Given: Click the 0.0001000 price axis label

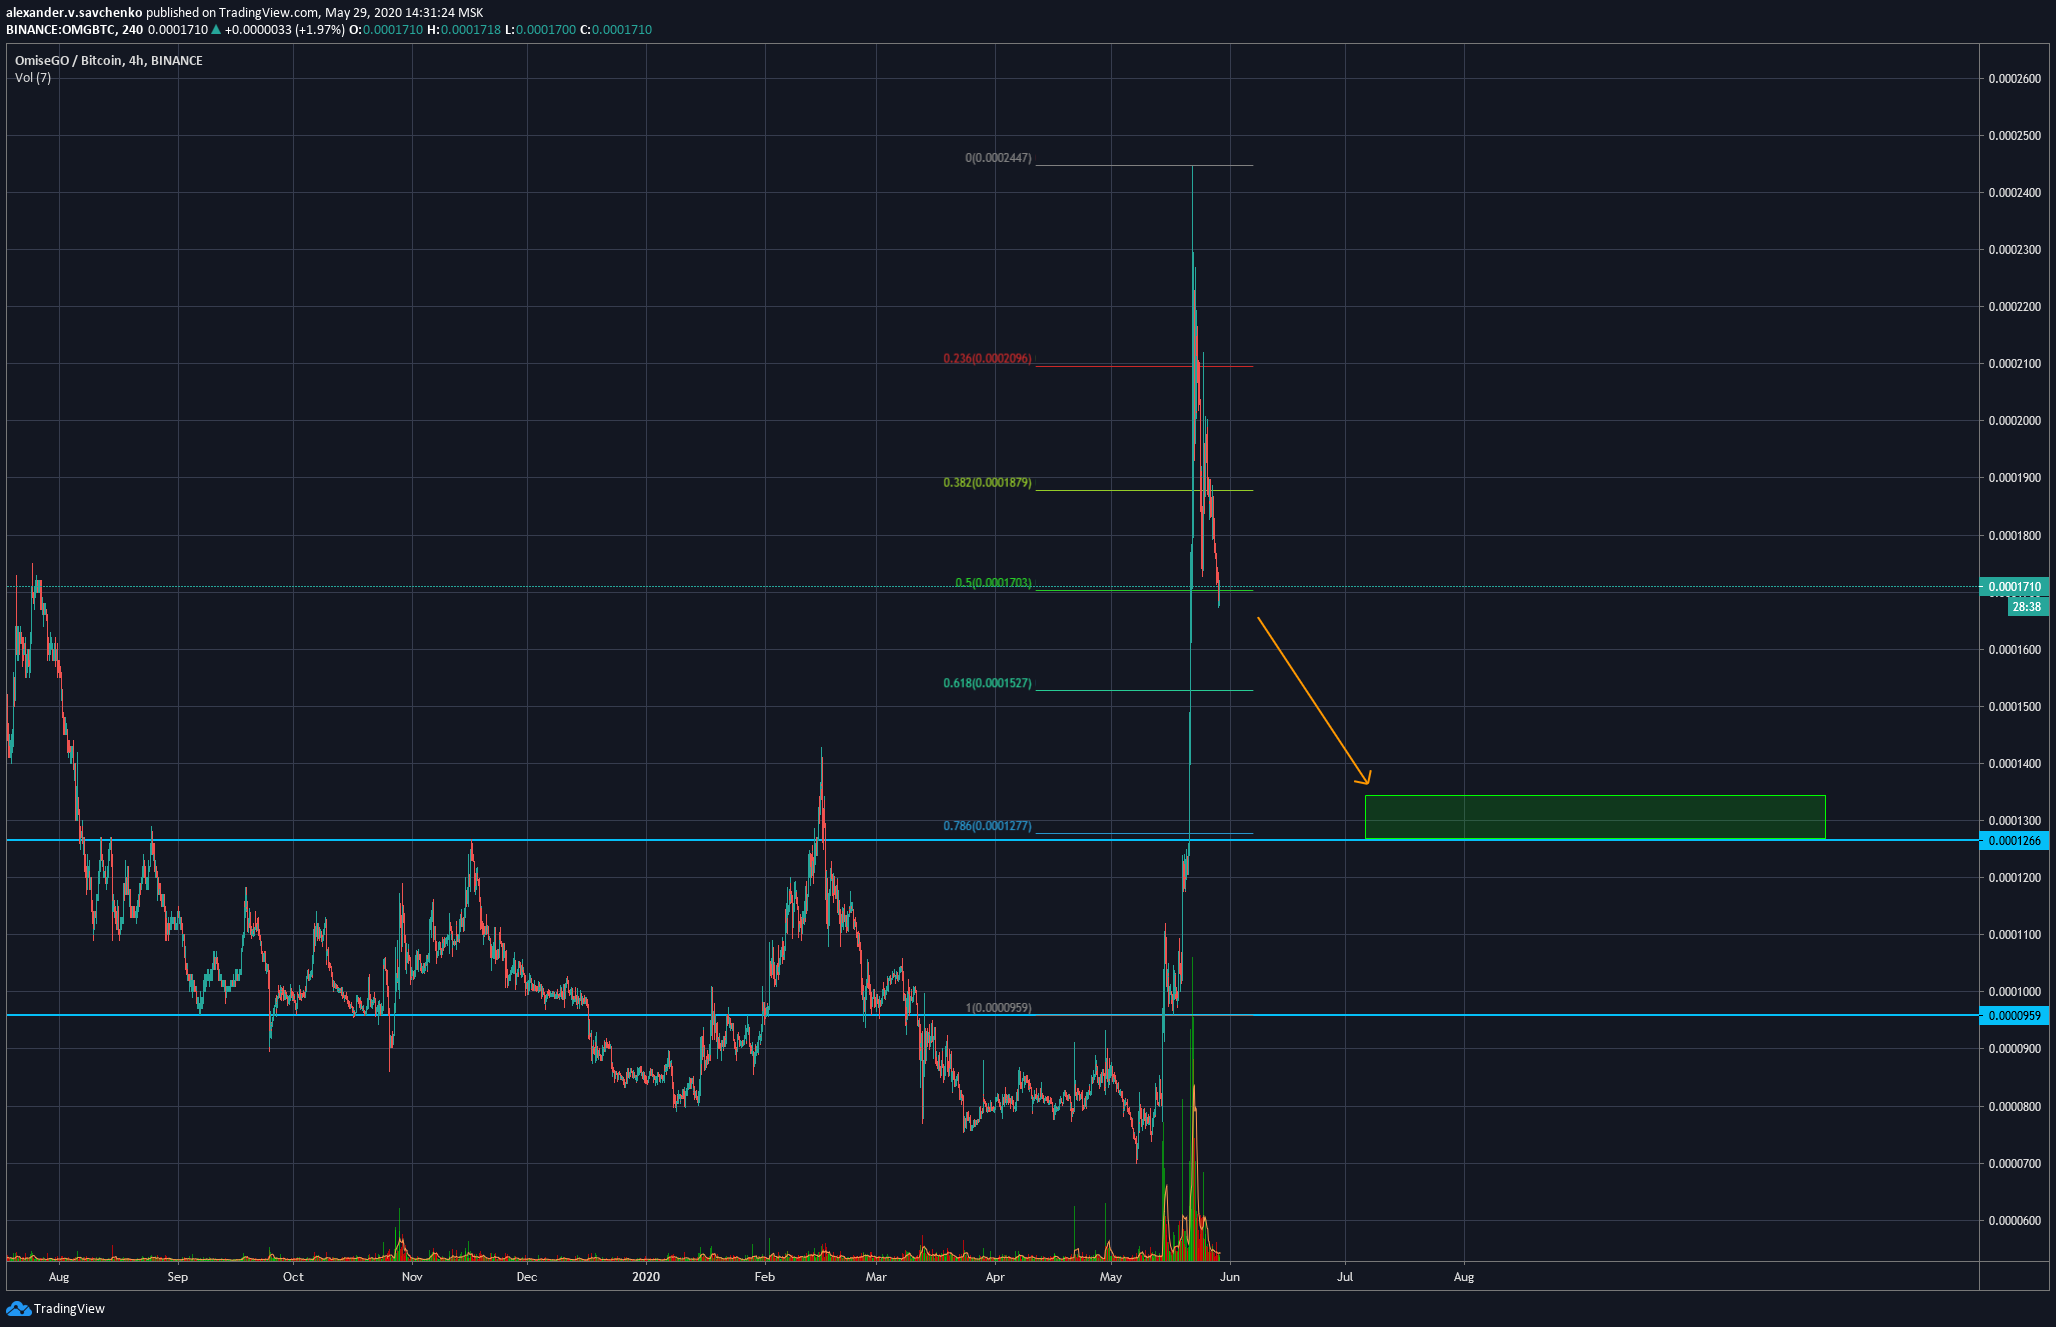Looking at the screenshot, I should tap(2014, 992).
